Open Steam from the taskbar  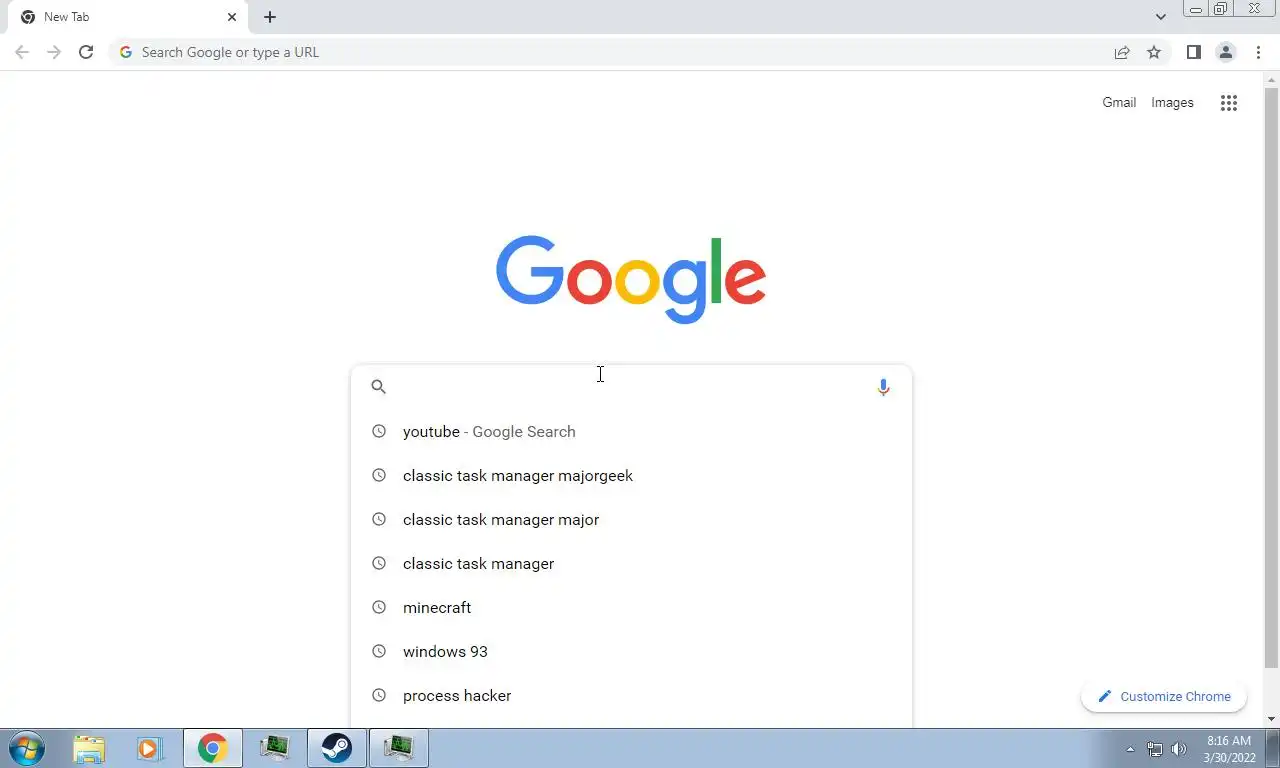click(336, 748)
